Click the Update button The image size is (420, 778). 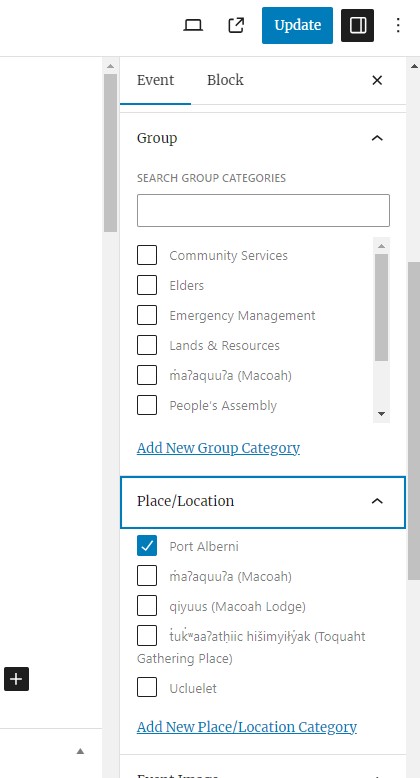pyautogui.click(x=297, y=25)
